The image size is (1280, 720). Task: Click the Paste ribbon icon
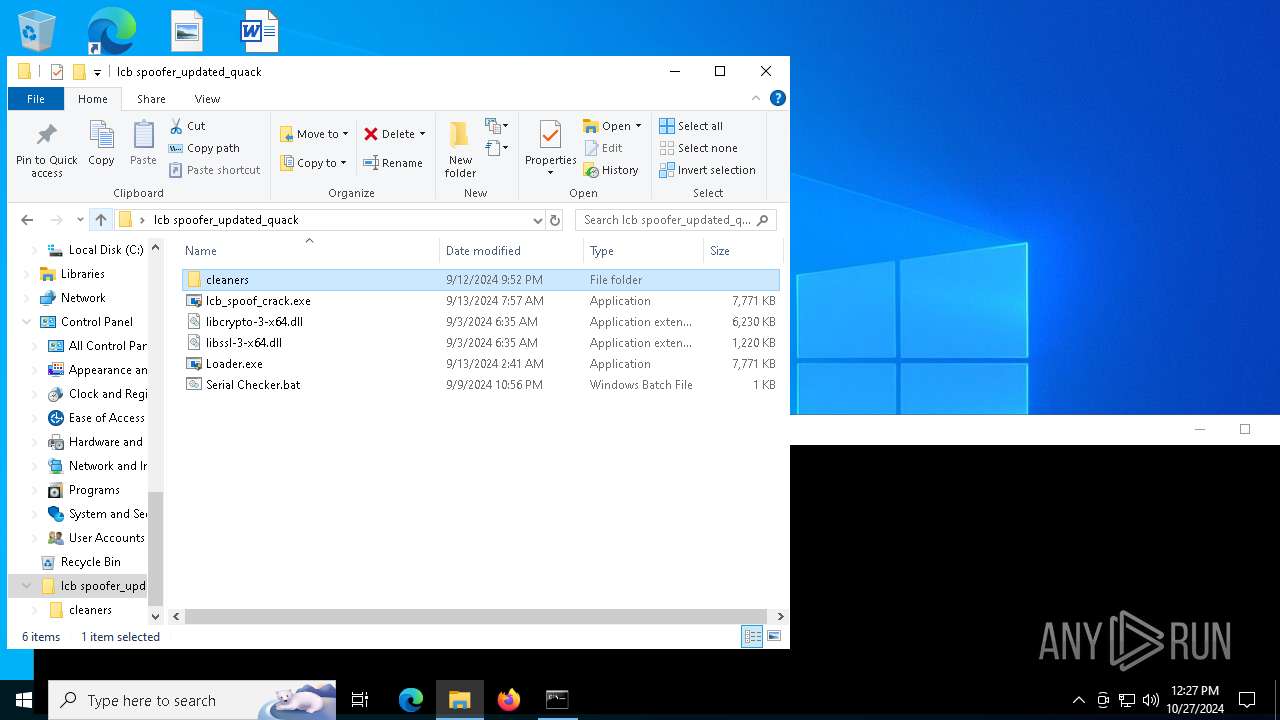point(143,135)
